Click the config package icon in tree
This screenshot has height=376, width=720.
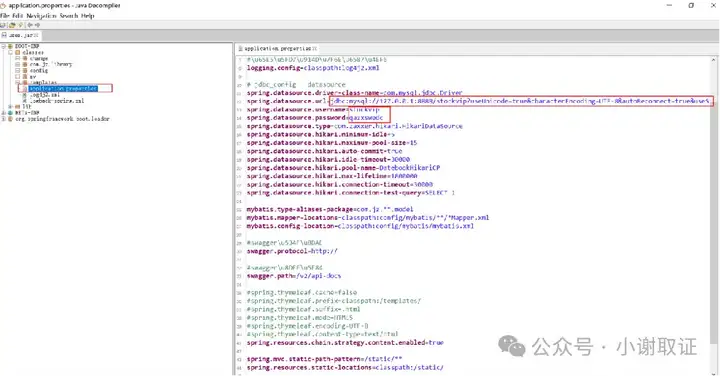pyautogui.click(x=25, y=70)
